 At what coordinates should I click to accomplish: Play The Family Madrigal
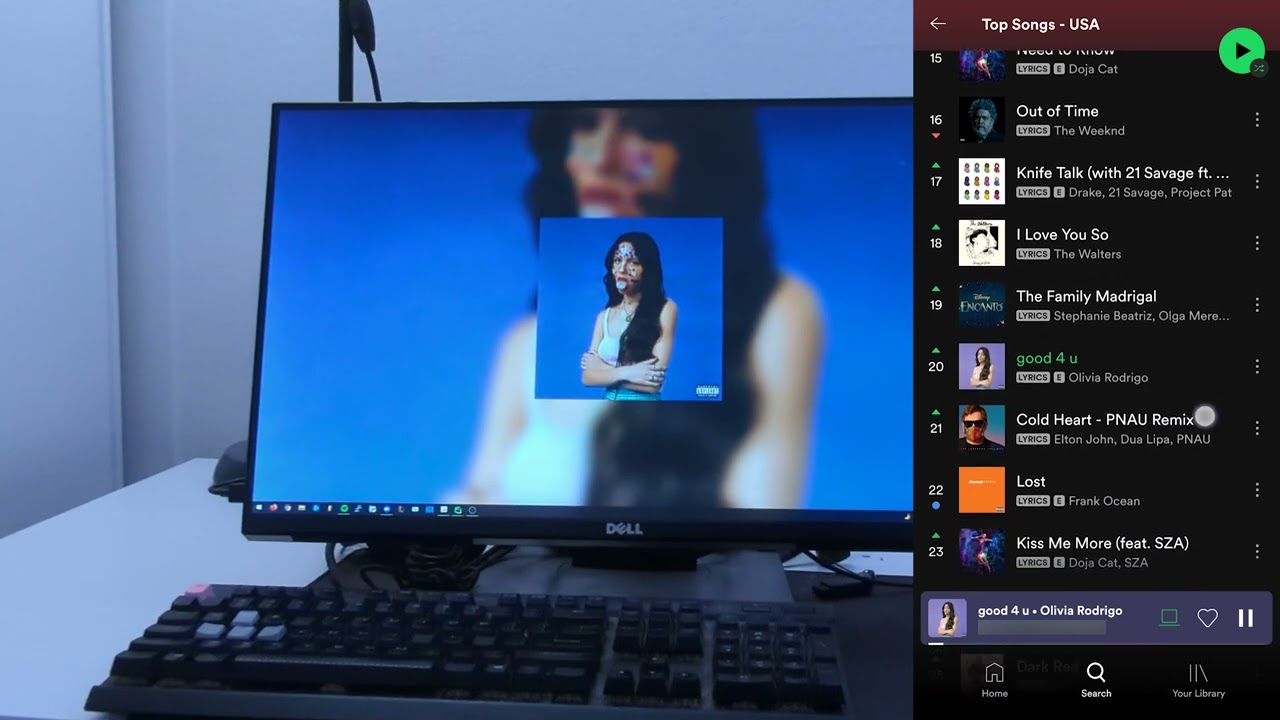(1086, 296)
